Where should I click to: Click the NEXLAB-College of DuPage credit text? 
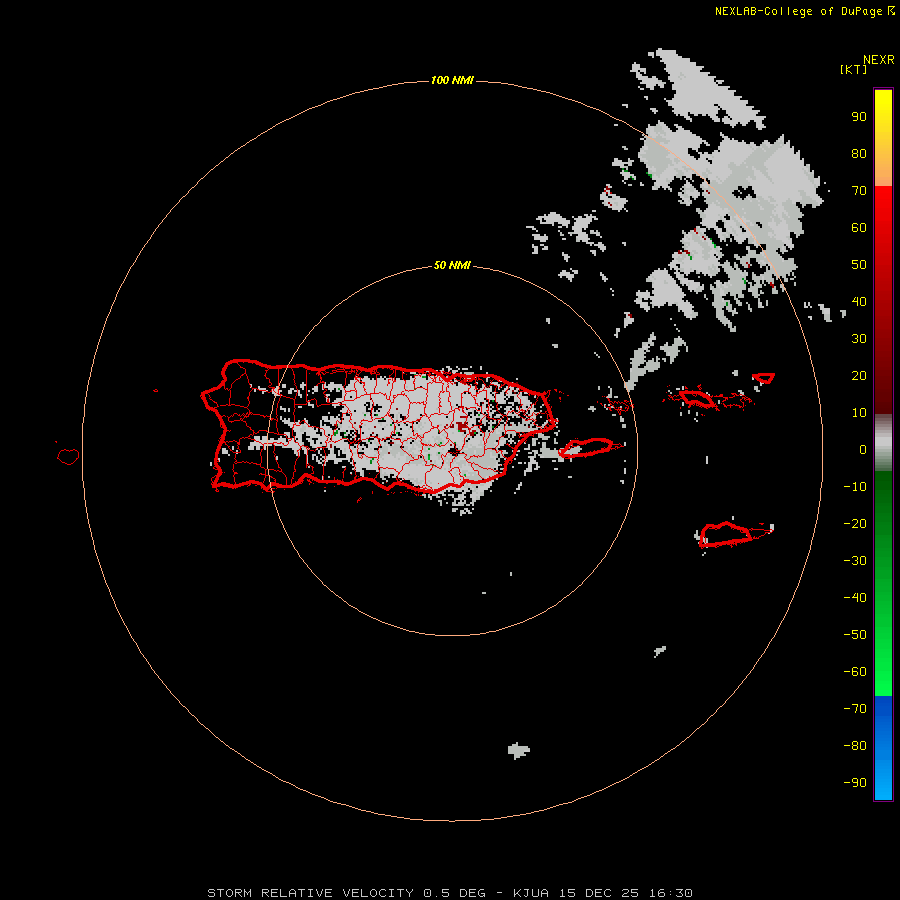pos(798,11)
